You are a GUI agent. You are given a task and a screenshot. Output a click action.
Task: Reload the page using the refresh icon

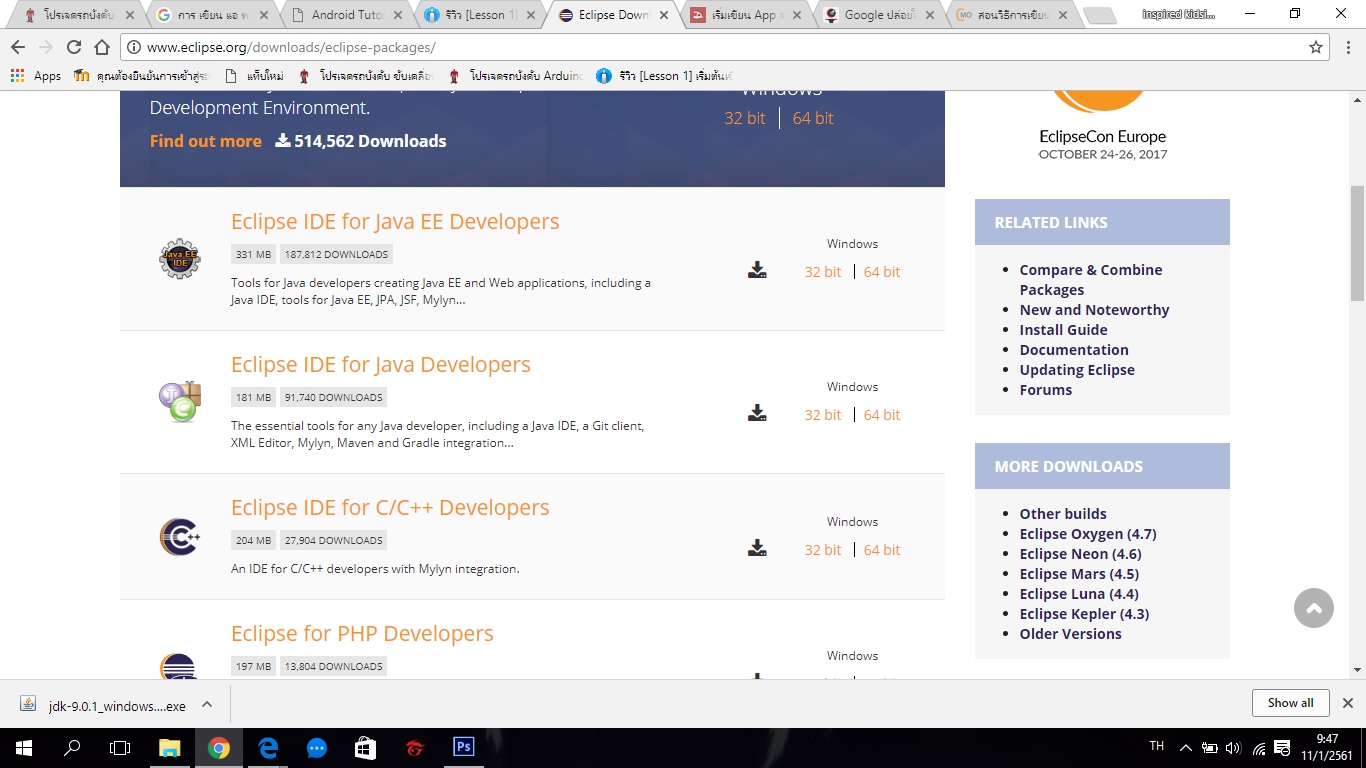(74, 47)
